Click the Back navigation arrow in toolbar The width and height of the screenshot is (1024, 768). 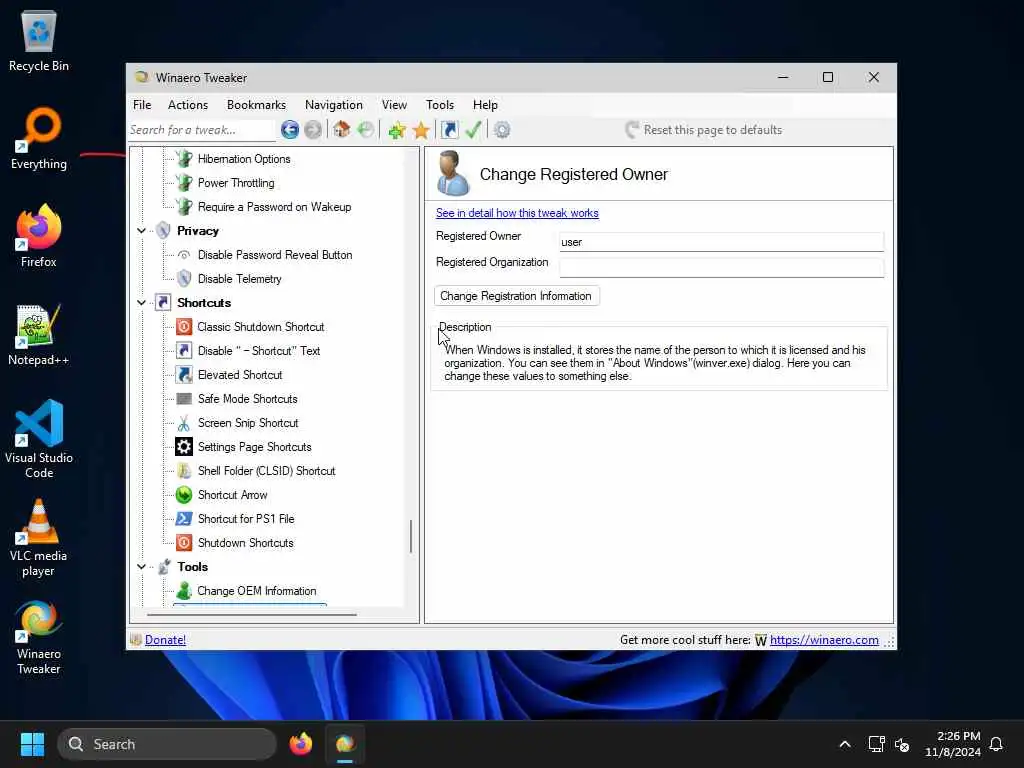[290, 130]
